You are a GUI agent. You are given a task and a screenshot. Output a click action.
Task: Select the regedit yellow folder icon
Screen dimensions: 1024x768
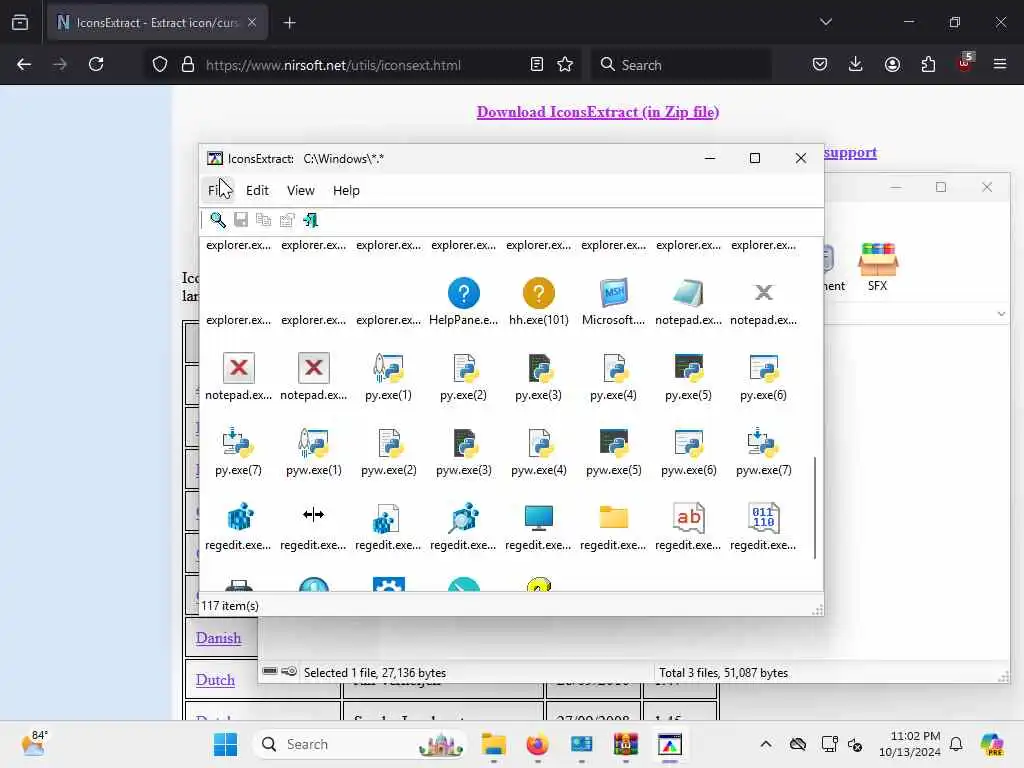(x=614, y=518)
